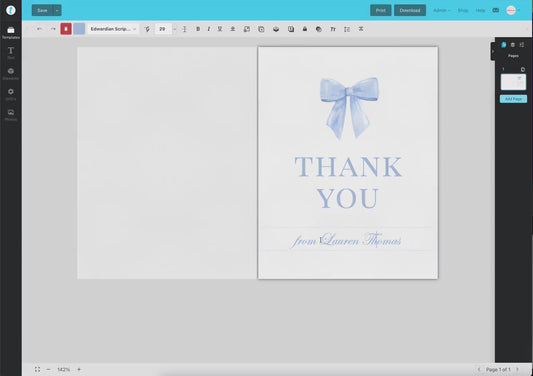The width and height of the screenshot is (533, 376).
Task: Select the page 1 thumbnail
Action: 513,82
